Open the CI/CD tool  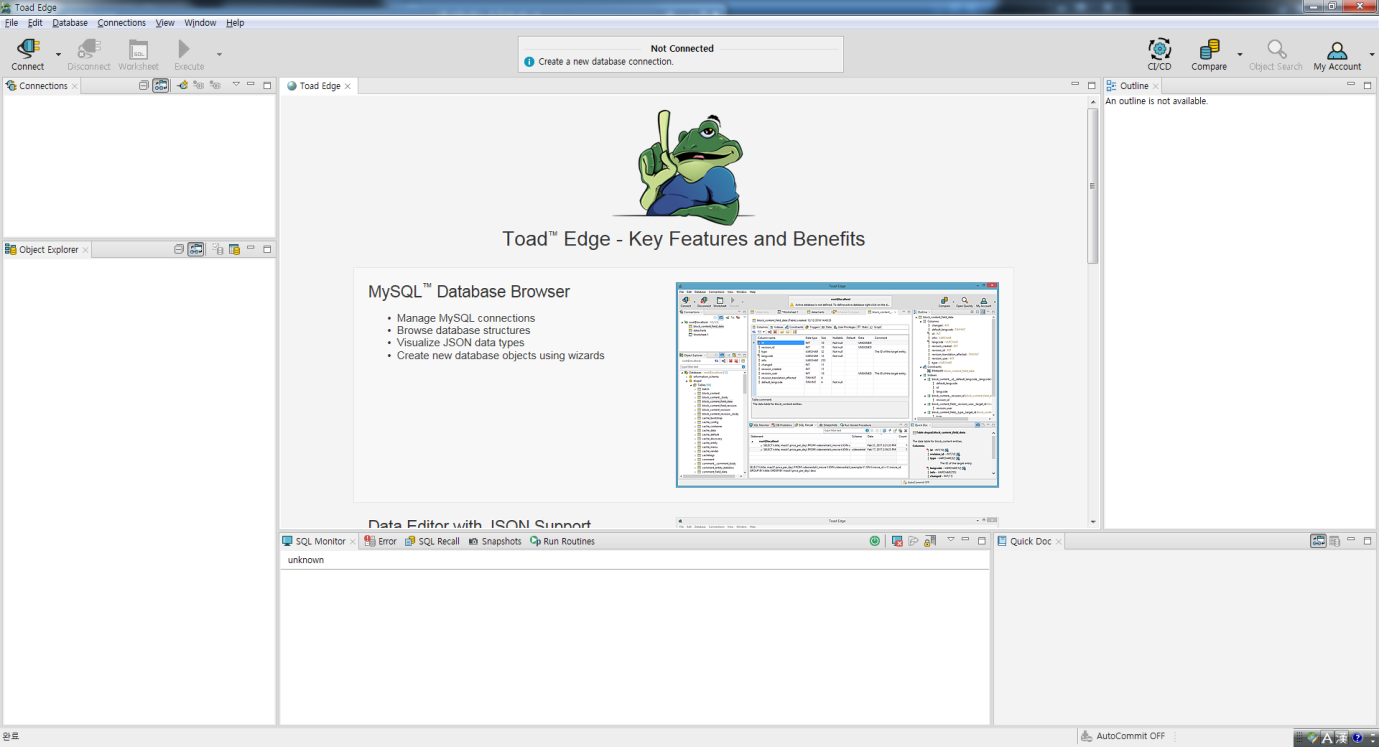point(1159,54)
